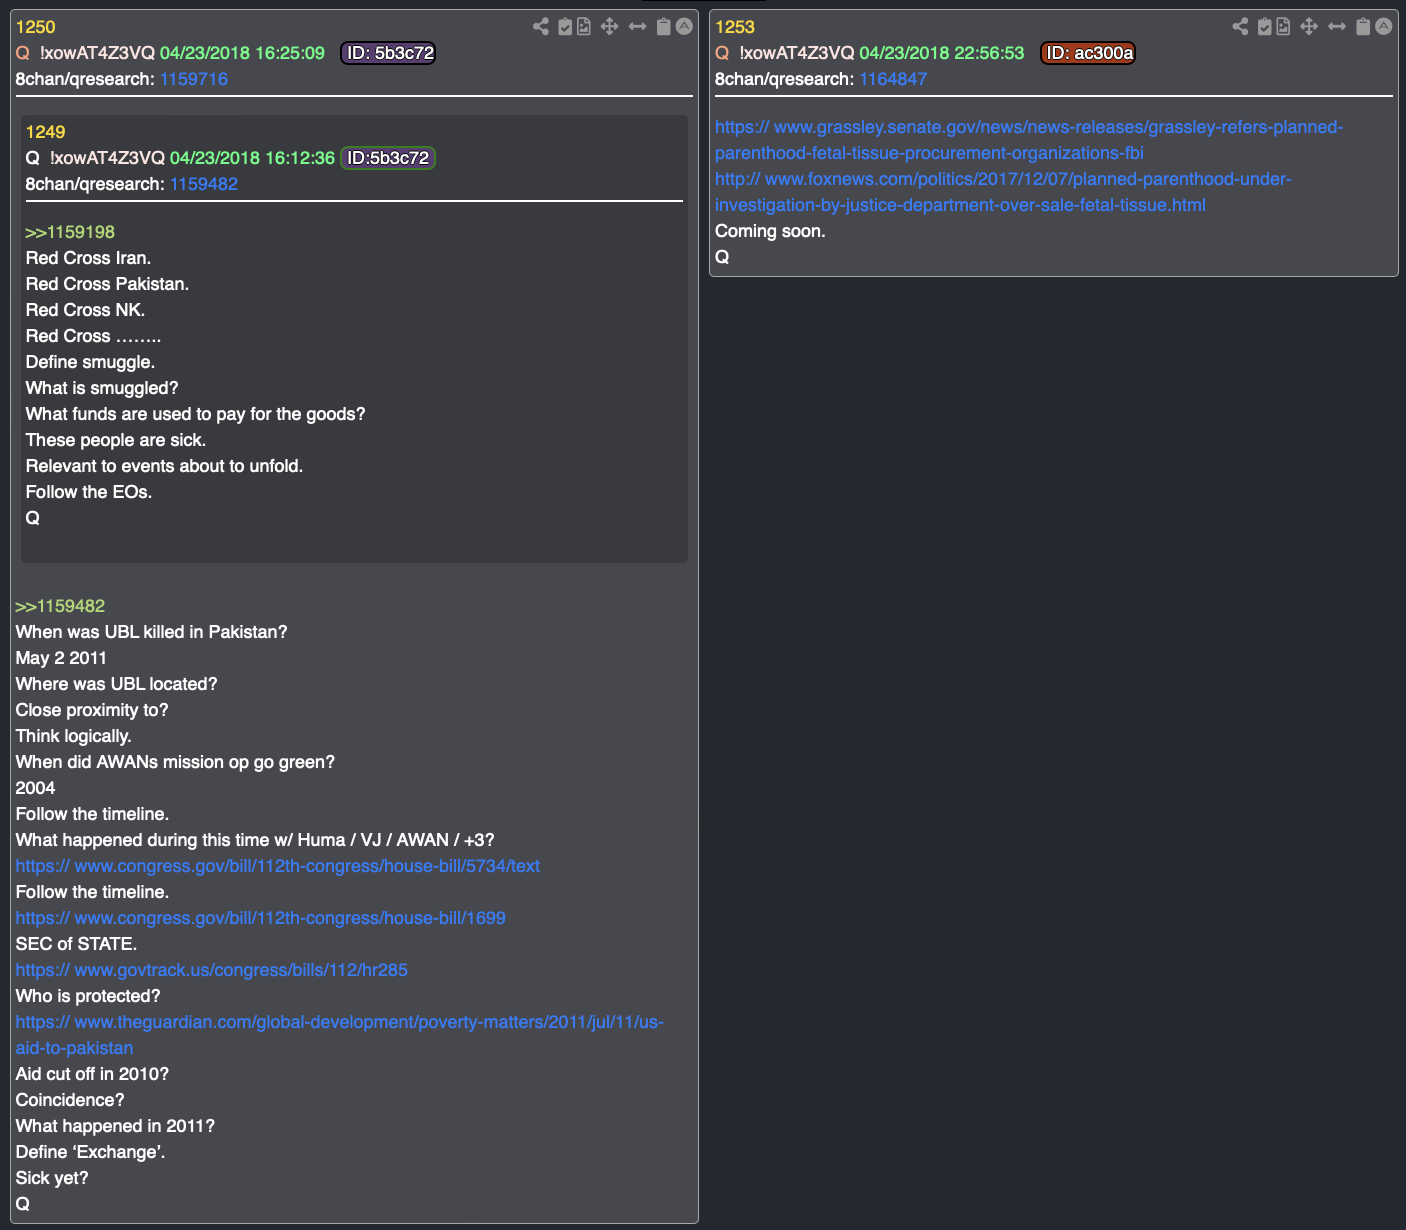Click the line 'When was UBL killed in Pakistan?'
The image size is (1406, 1230).
(152, 632)
